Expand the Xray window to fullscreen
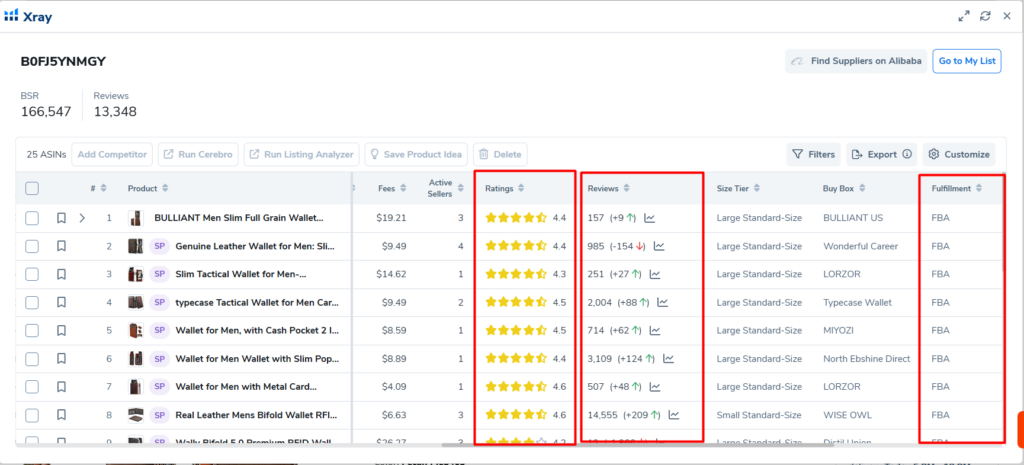Image resolution: width=1024 pixels, height=465 pixels. point(963,16)
